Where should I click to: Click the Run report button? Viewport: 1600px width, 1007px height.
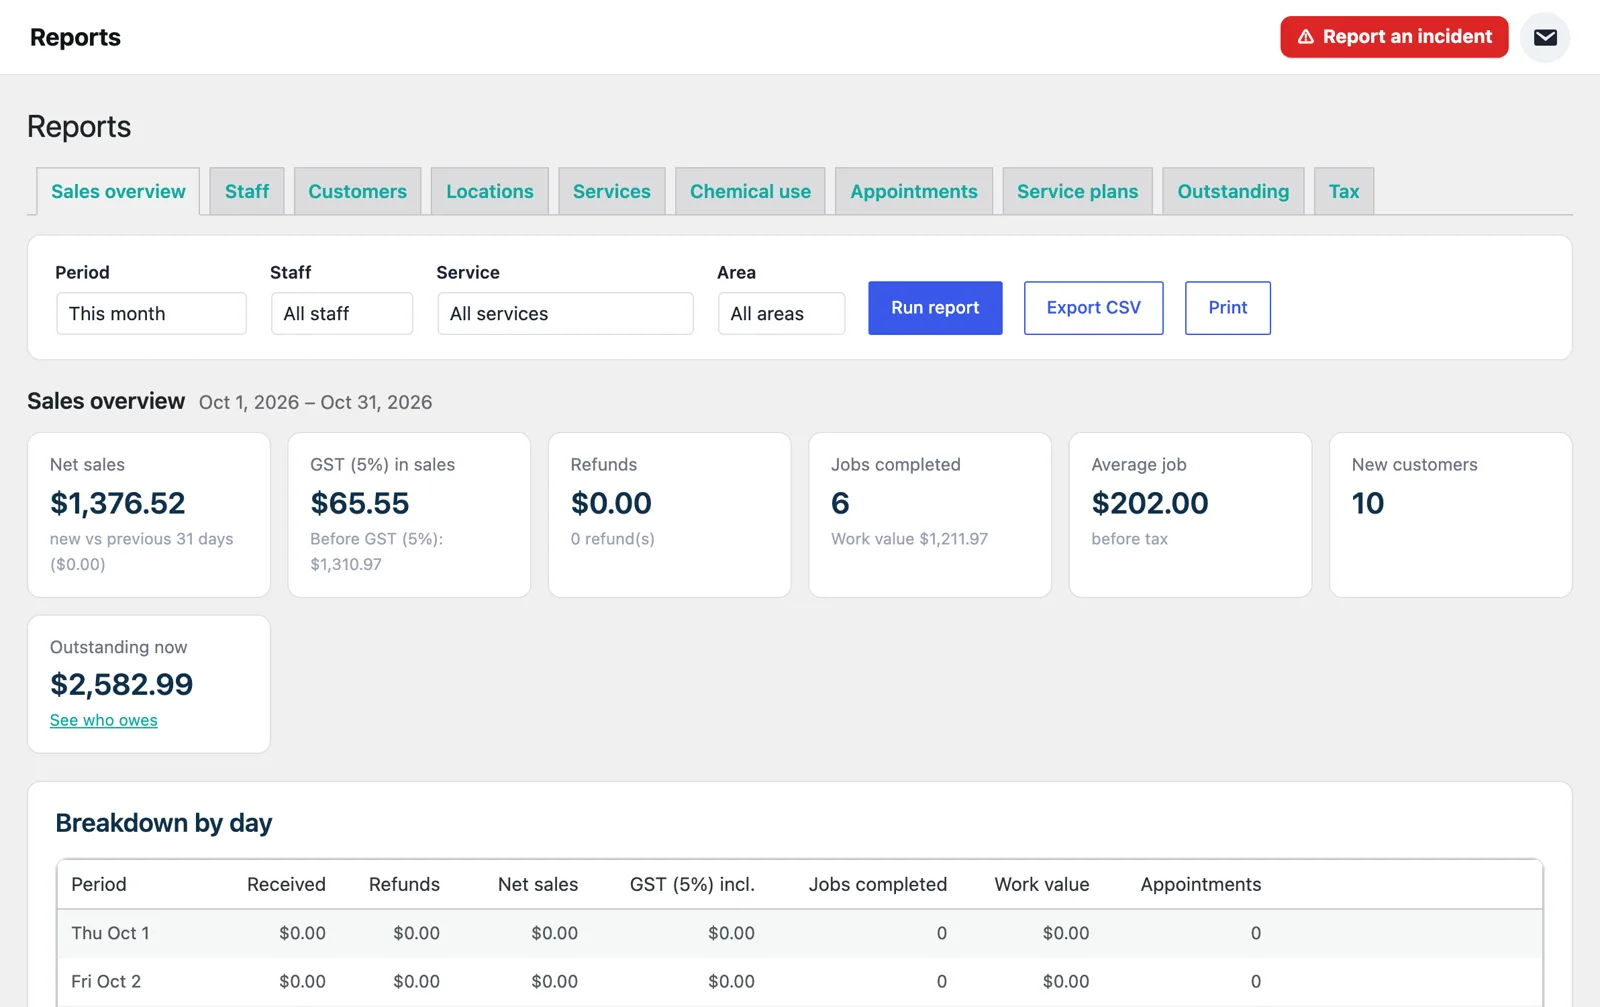tap(935, 308)
